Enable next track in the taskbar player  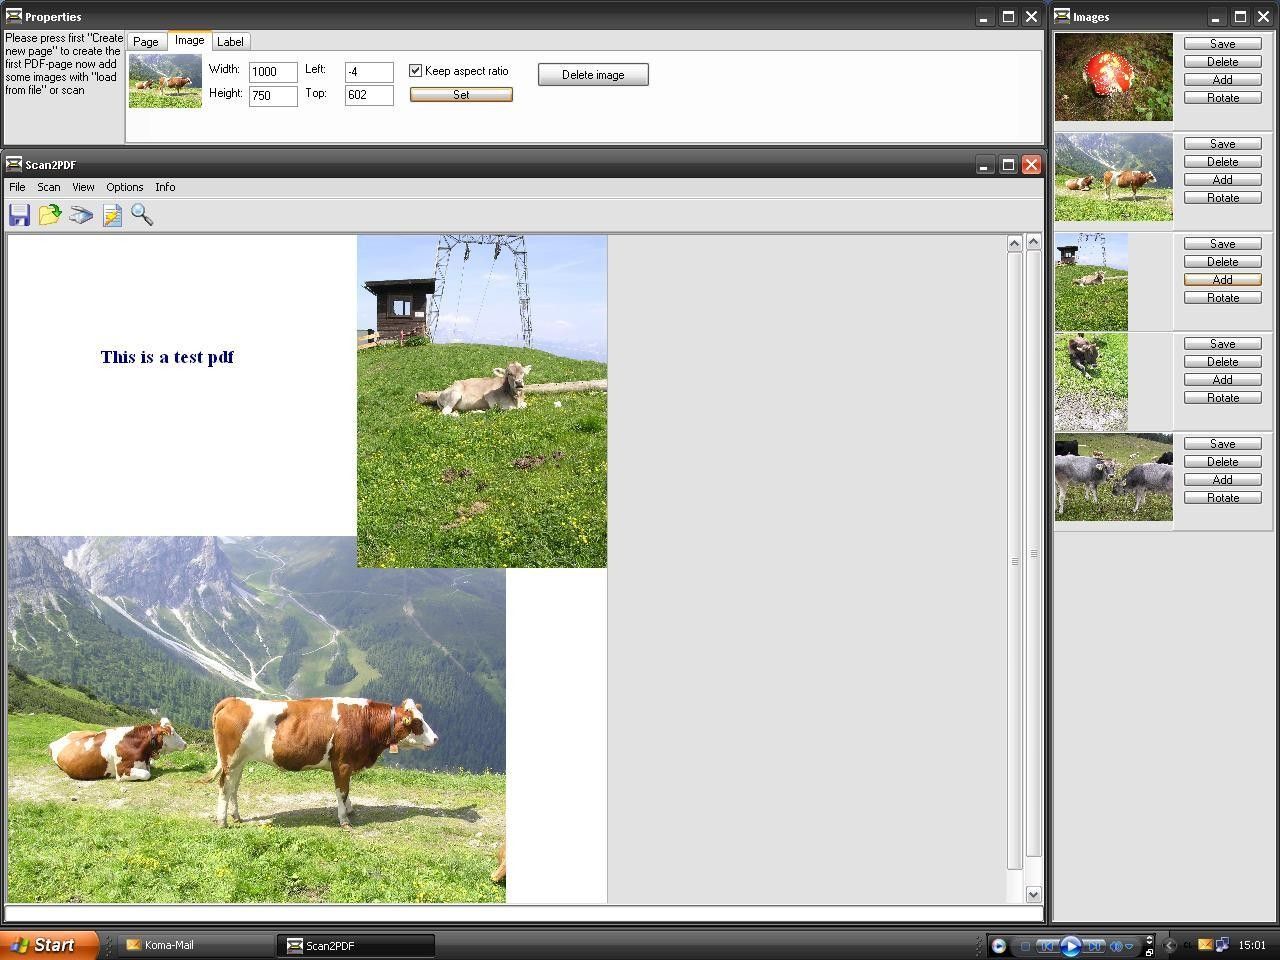coord(1095,946)
